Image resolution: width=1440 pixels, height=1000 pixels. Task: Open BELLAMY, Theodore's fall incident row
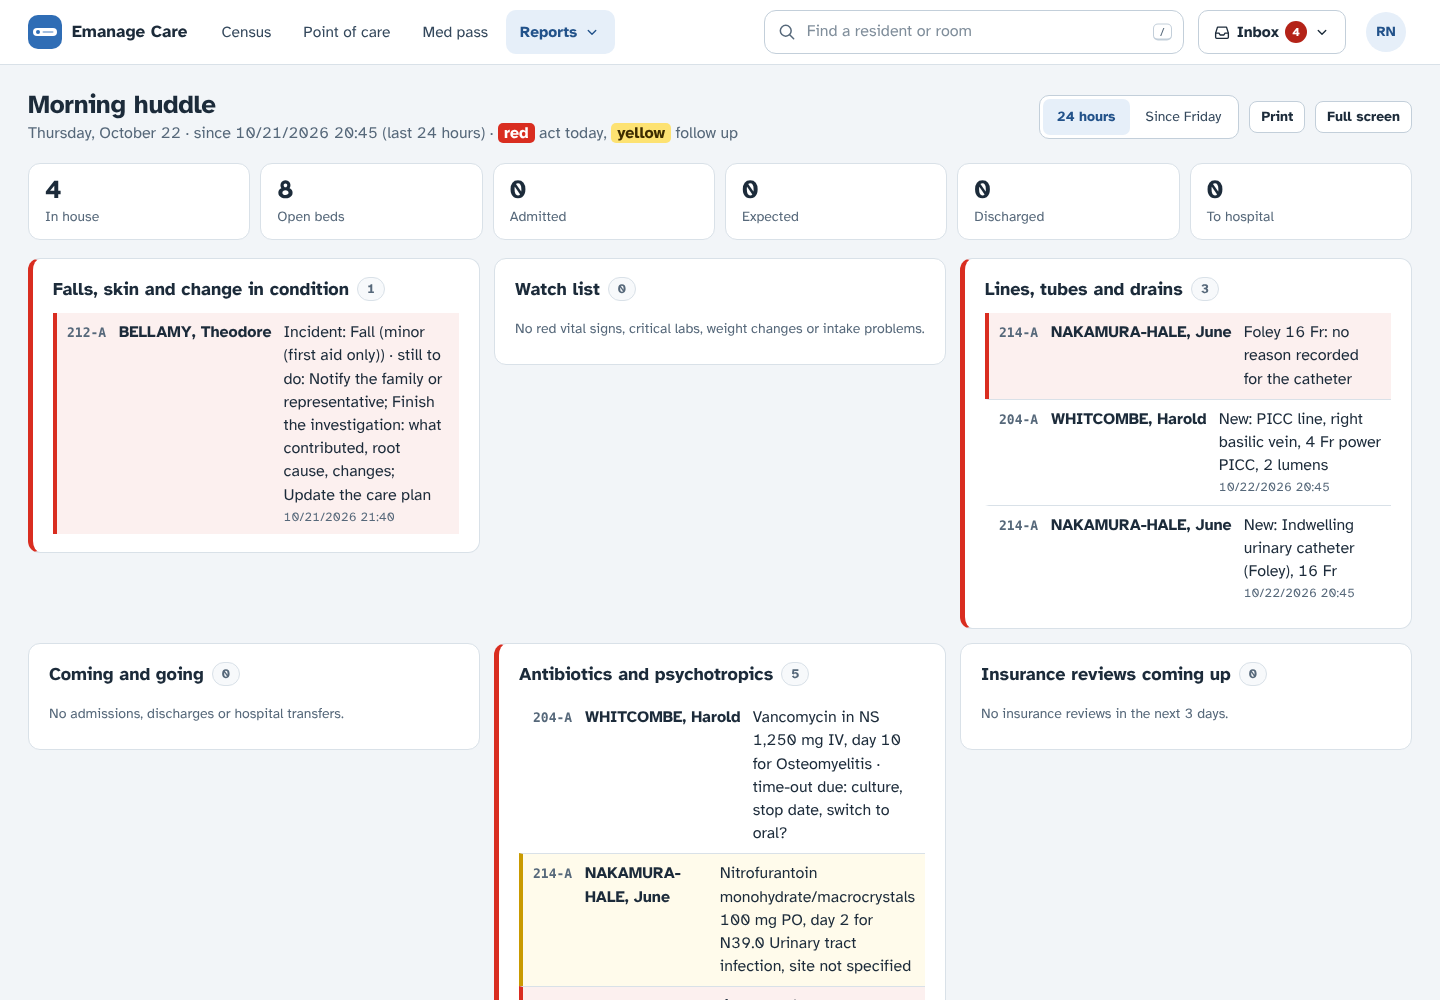tap(256, 423)
